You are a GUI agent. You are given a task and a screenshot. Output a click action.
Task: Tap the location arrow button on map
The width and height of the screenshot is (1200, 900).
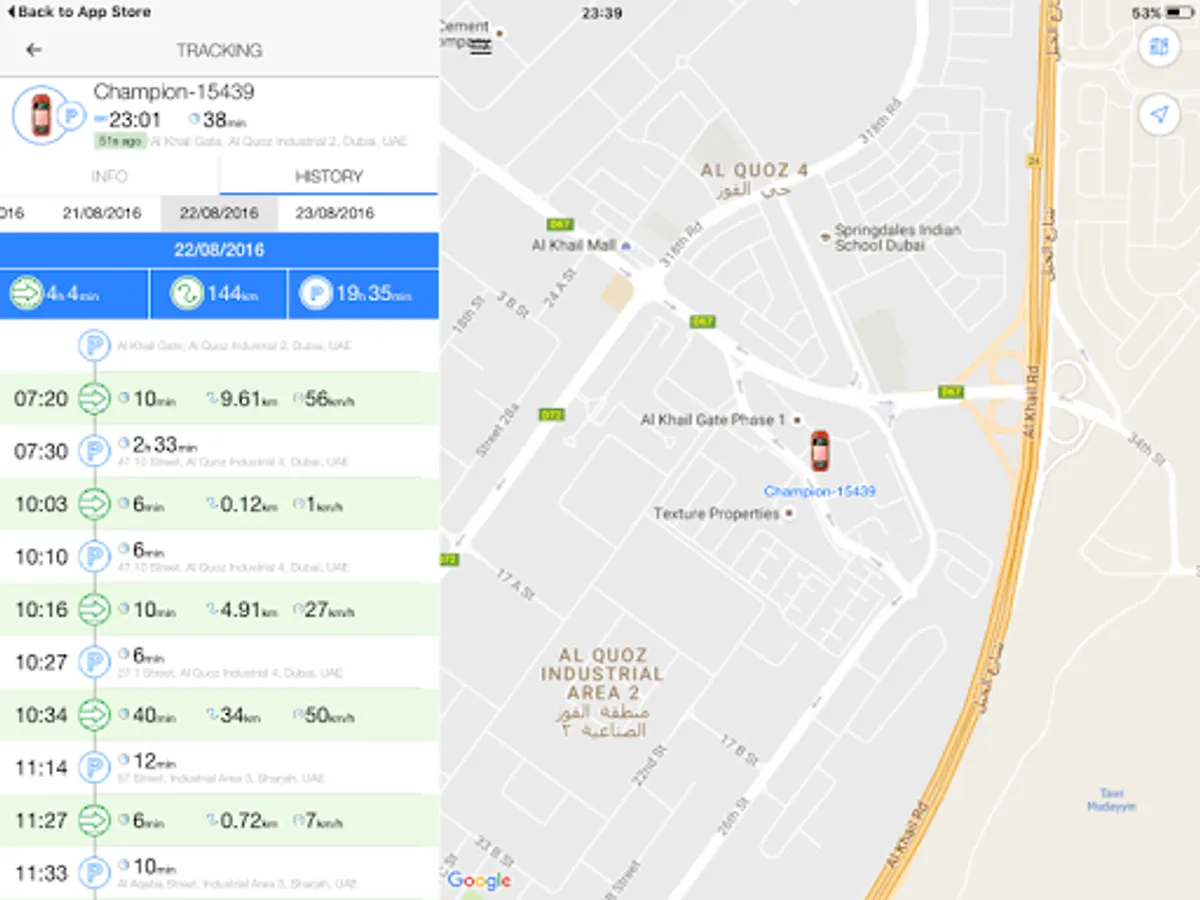[x=1158, y=116]
